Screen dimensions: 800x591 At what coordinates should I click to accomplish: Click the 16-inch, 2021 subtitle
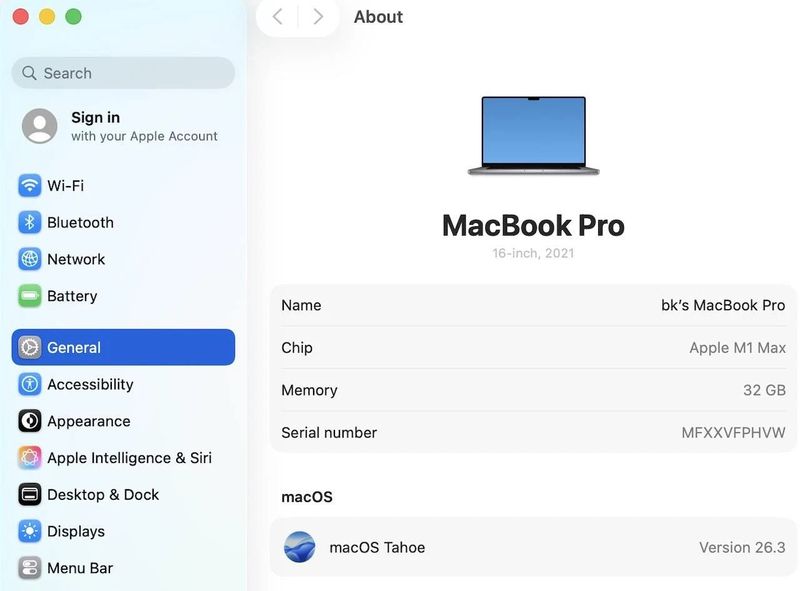click(533, 253)
